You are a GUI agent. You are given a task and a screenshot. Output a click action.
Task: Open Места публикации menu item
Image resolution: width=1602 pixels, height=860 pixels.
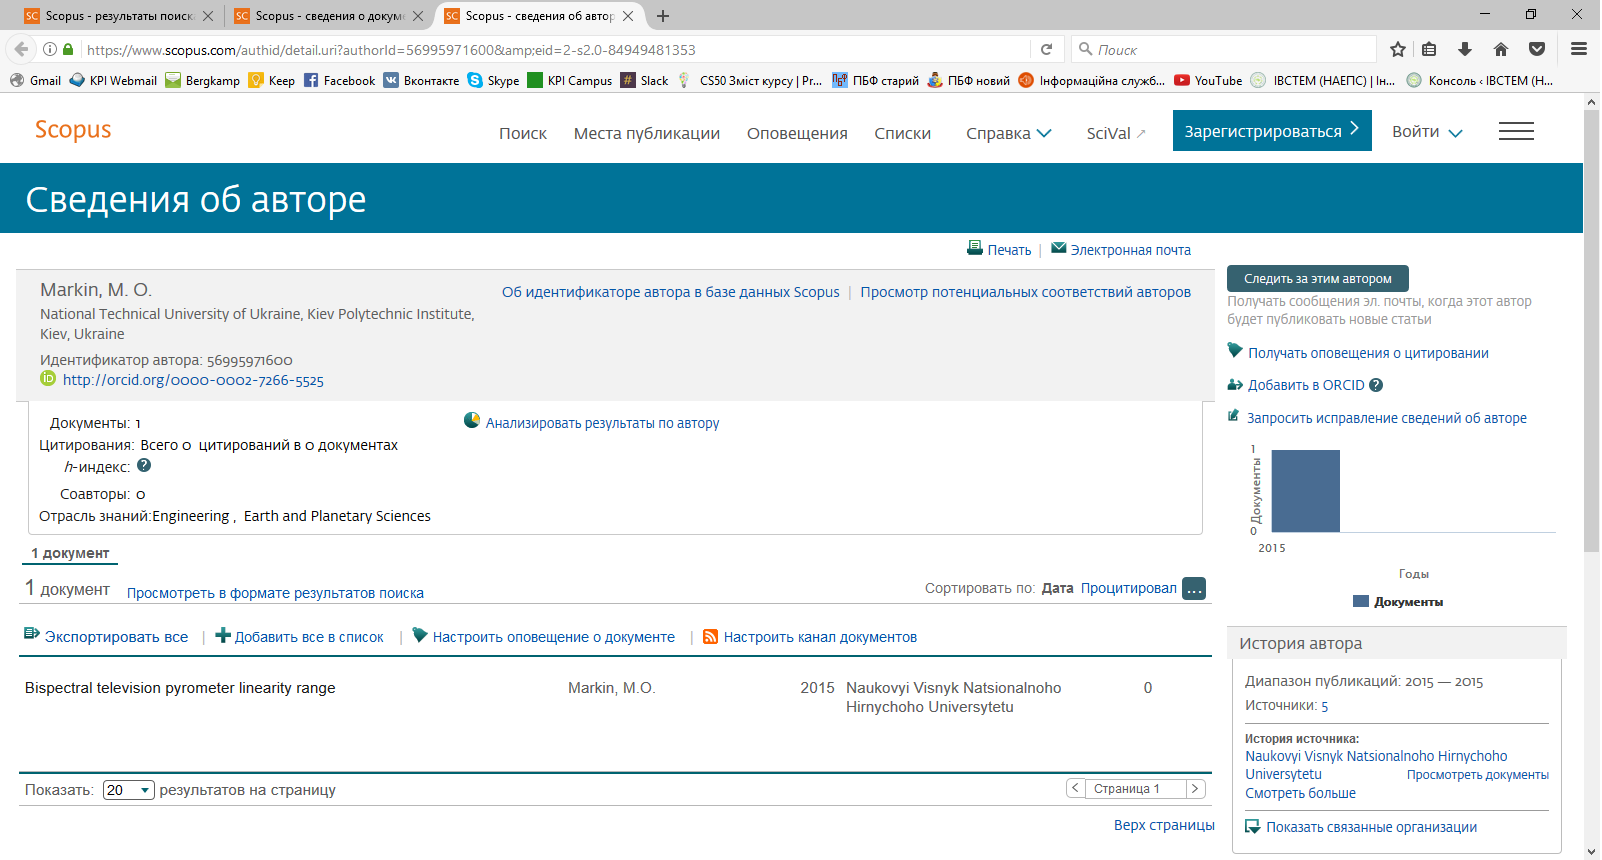coord(647,133)
